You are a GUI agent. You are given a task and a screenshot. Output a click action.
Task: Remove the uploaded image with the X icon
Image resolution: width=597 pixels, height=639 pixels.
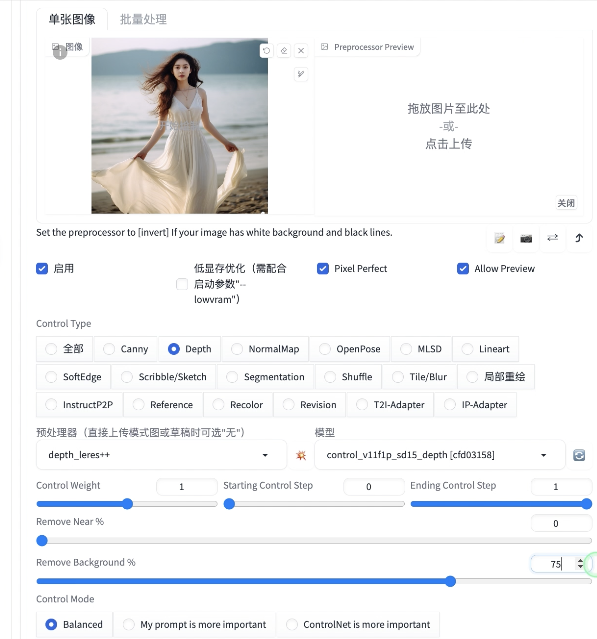(301, 51)
